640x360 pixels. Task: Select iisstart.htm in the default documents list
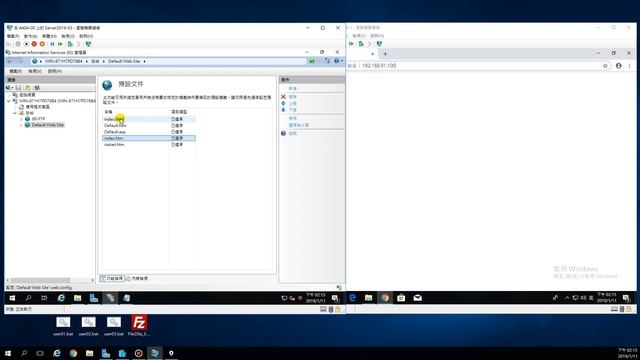click(149, 144)
